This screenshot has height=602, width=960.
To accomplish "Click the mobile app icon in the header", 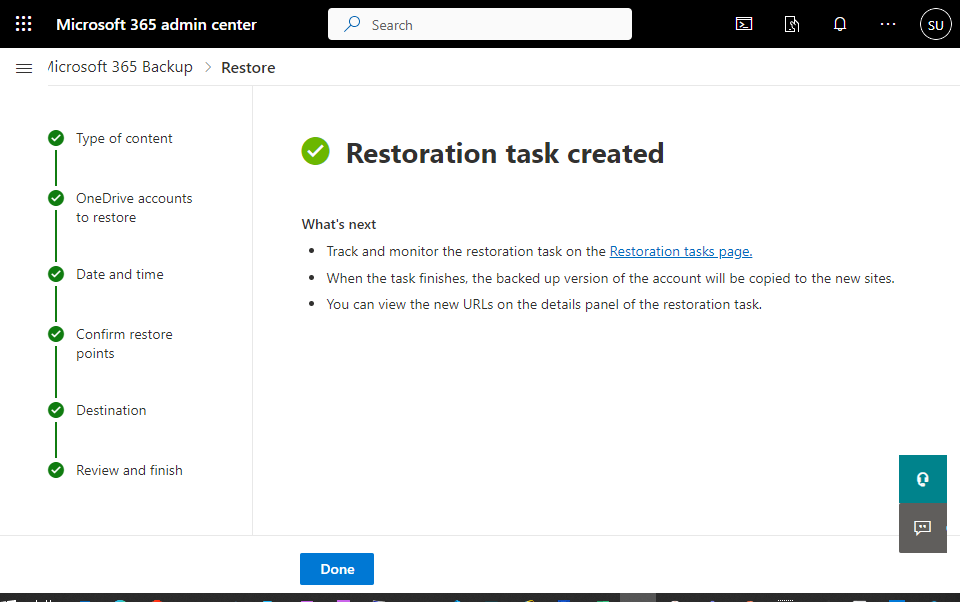I will point(792,24).
